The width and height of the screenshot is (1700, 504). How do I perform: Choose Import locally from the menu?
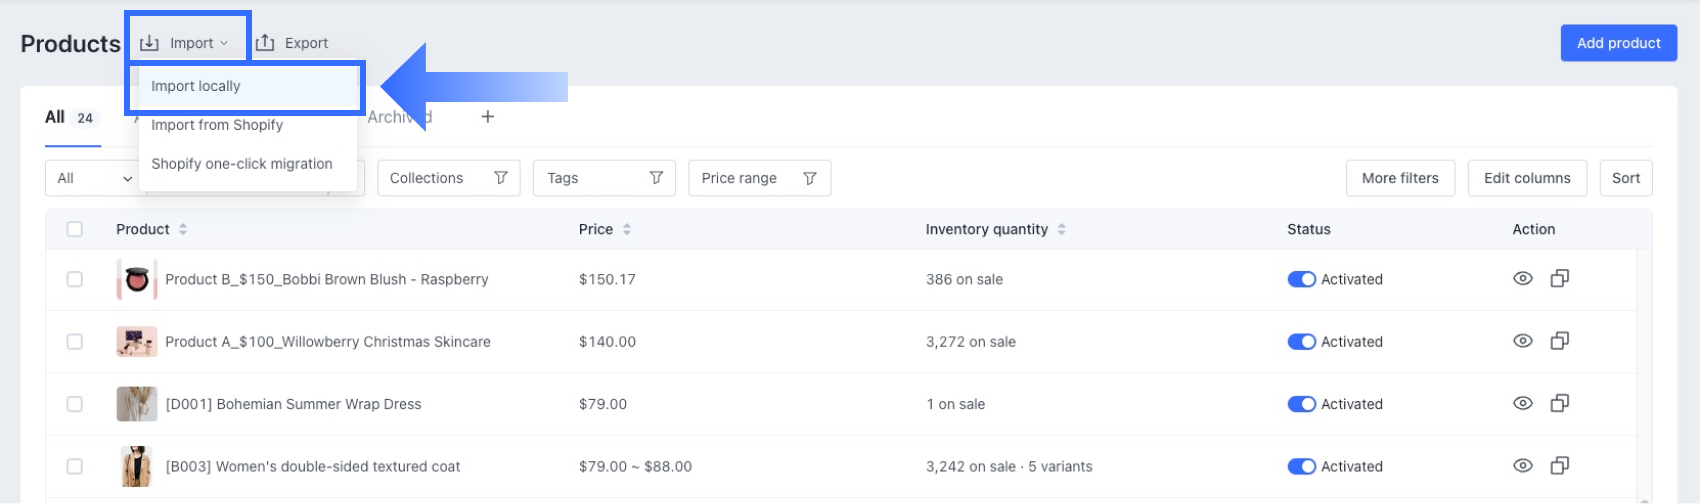click(196, 86)
